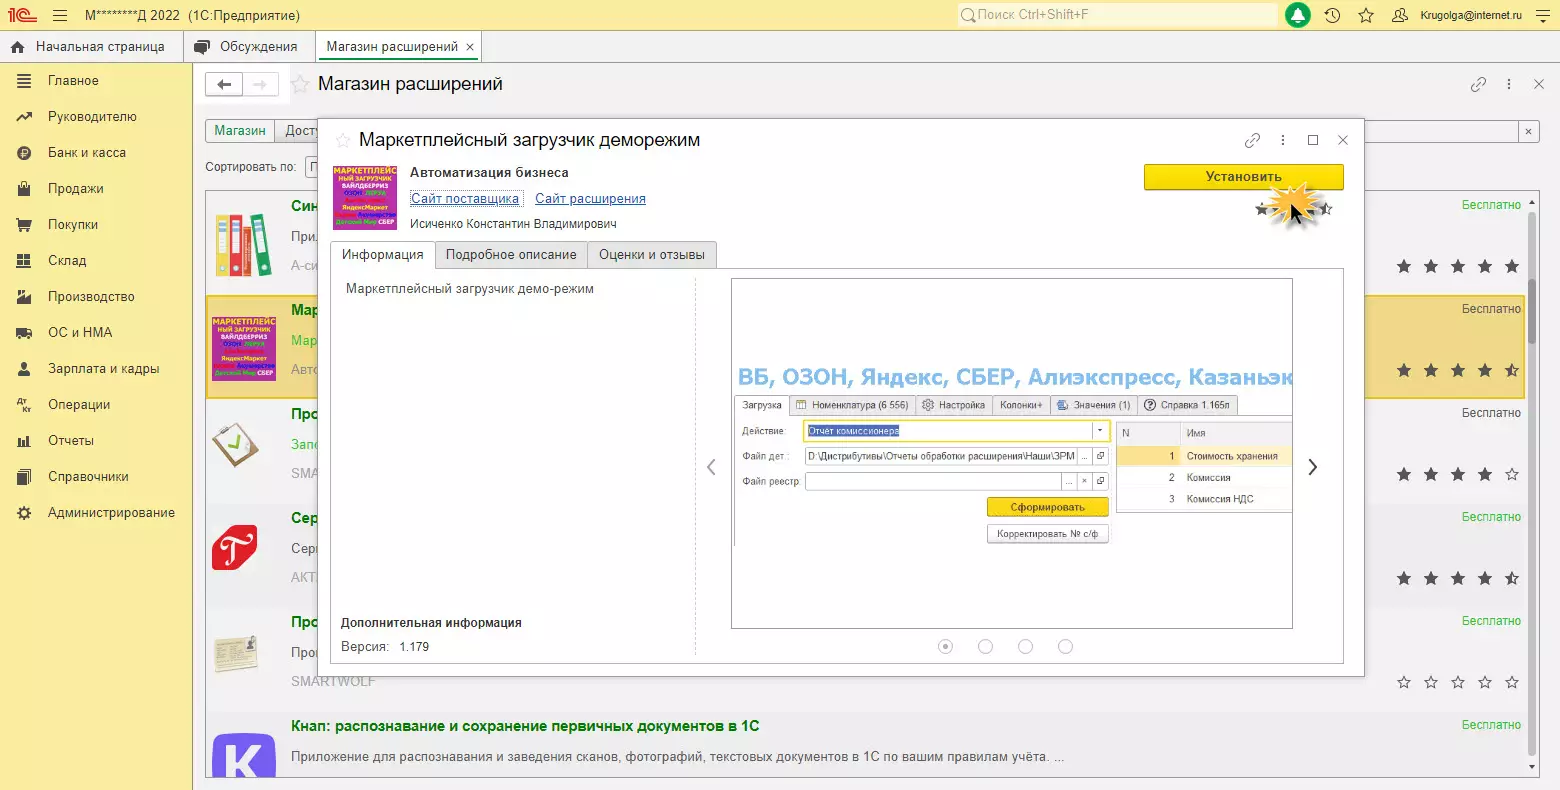The width and height of the screenshot is (1560, 790).
Task: Open the Подробное описание tab
Action: tap(511, 255)
